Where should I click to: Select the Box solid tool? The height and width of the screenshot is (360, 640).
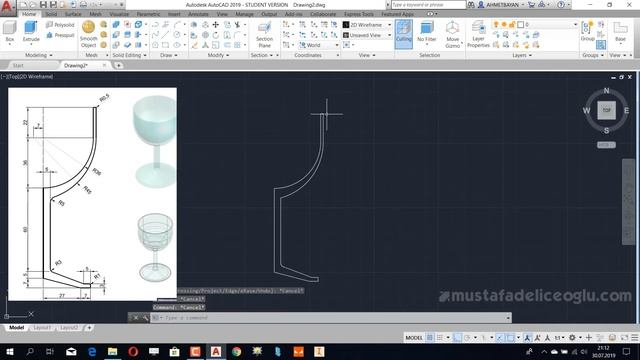(9, 32)
